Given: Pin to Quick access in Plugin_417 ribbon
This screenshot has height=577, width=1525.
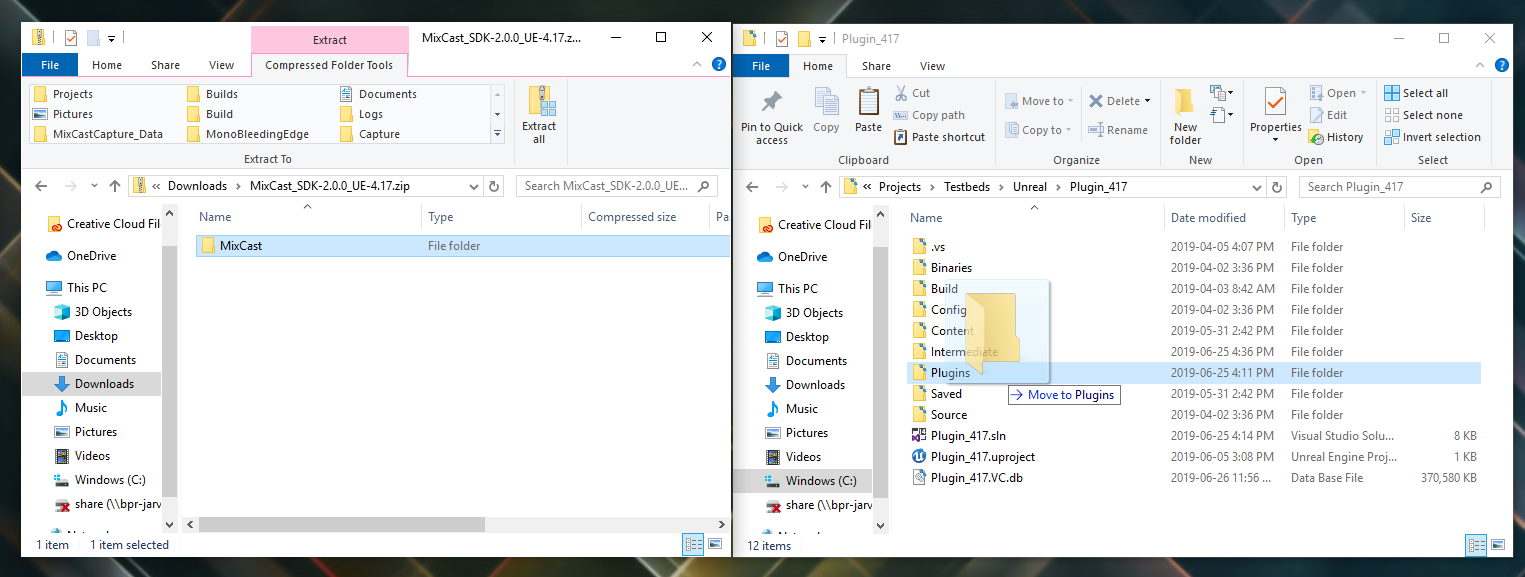Looking at the screenshot, I should 772,117.
